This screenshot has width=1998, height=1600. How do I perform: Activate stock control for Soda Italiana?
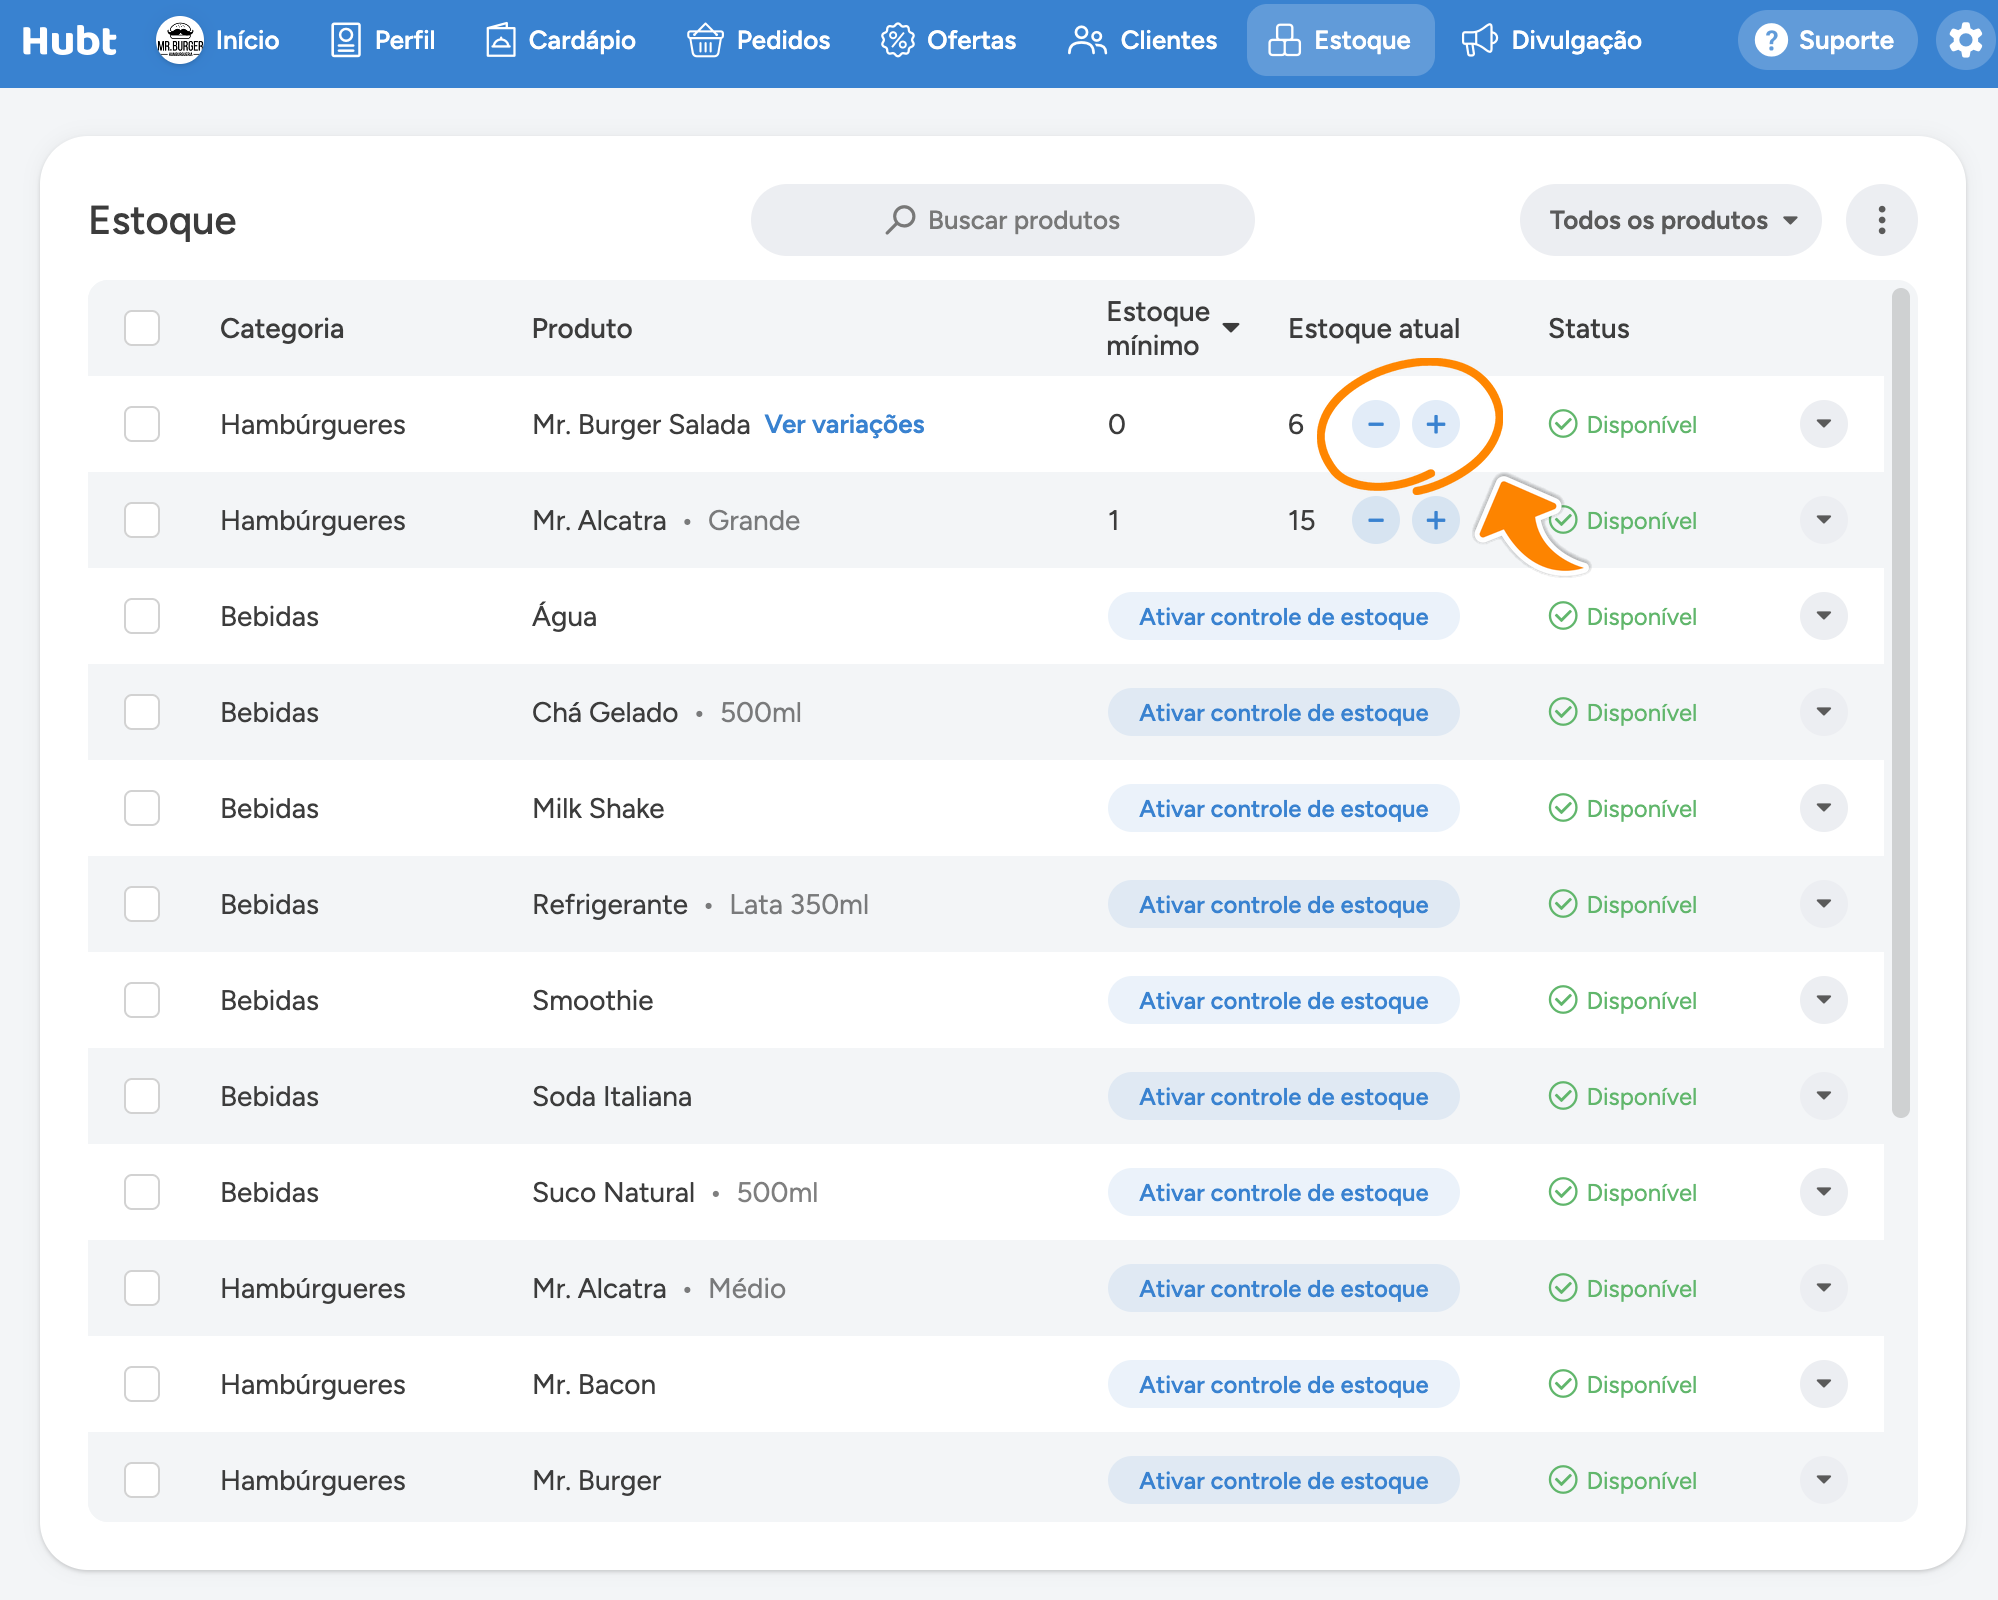coord(1284,1096)
